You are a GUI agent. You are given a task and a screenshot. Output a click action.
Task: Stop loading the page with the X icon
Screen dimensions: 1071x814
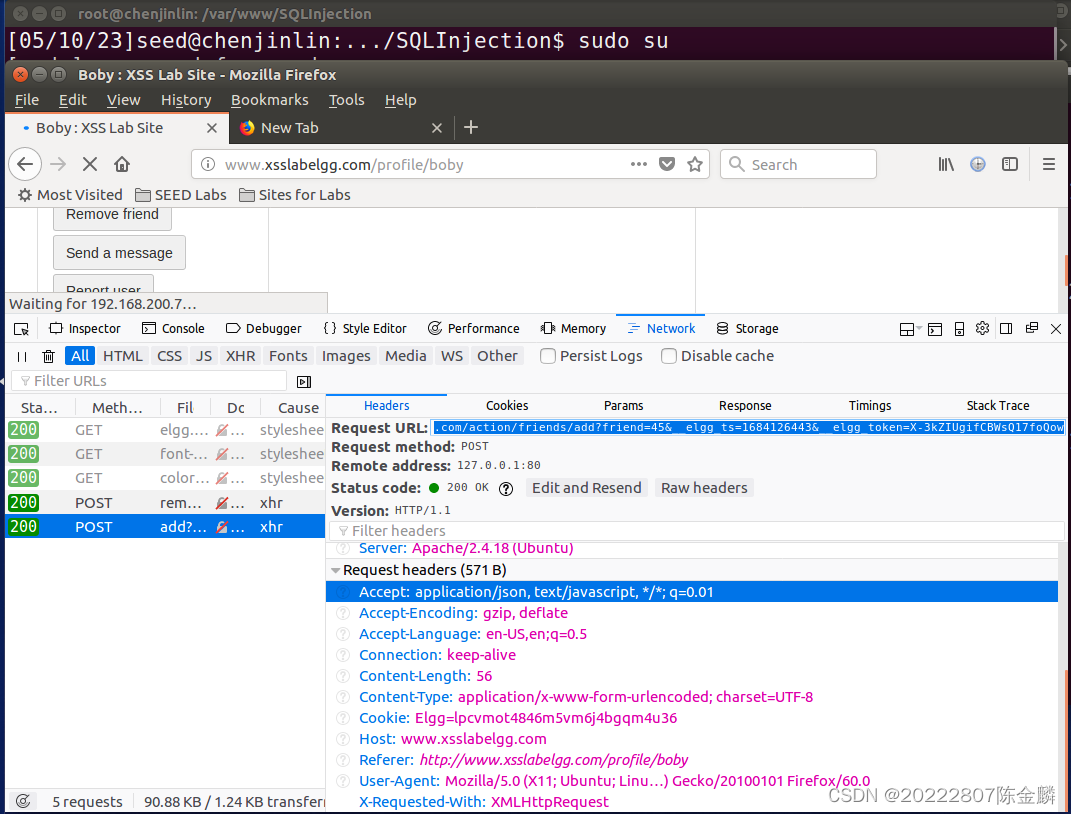pyautogui.click(x=89, y=165)
